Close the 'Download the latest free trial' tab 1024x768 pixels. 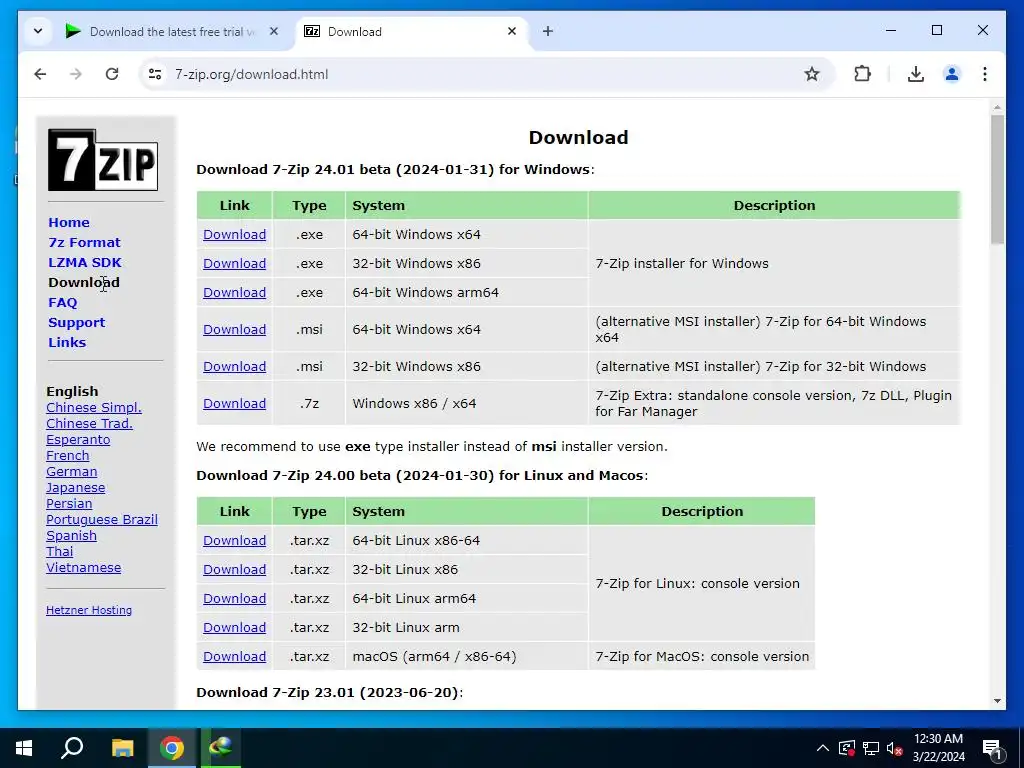click(x=274, y=31)
